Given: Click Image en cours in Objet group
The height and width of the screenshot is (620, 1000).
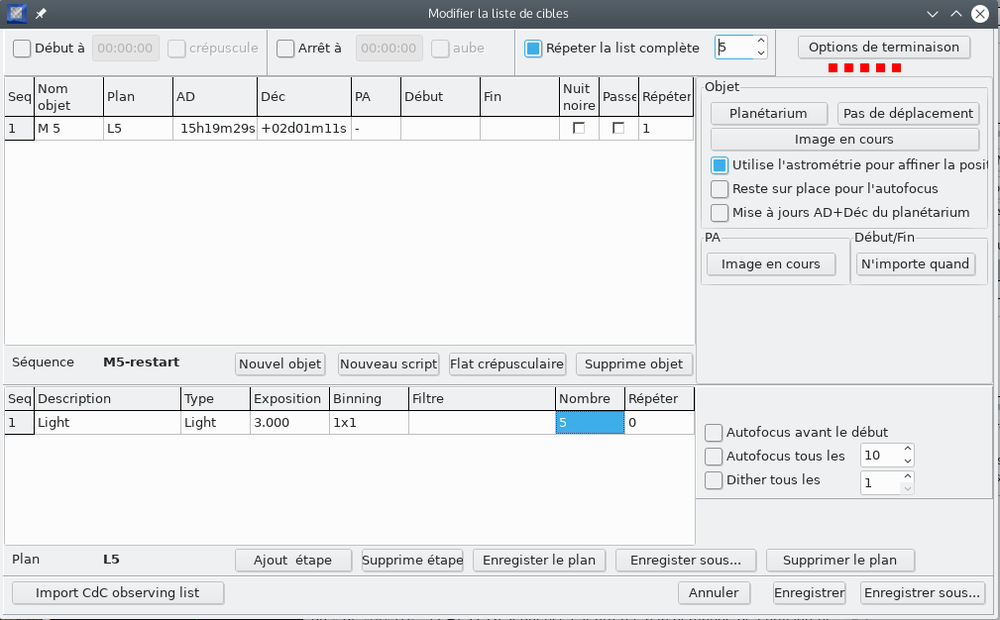Looking at the screenshot, I should (844, 139).
